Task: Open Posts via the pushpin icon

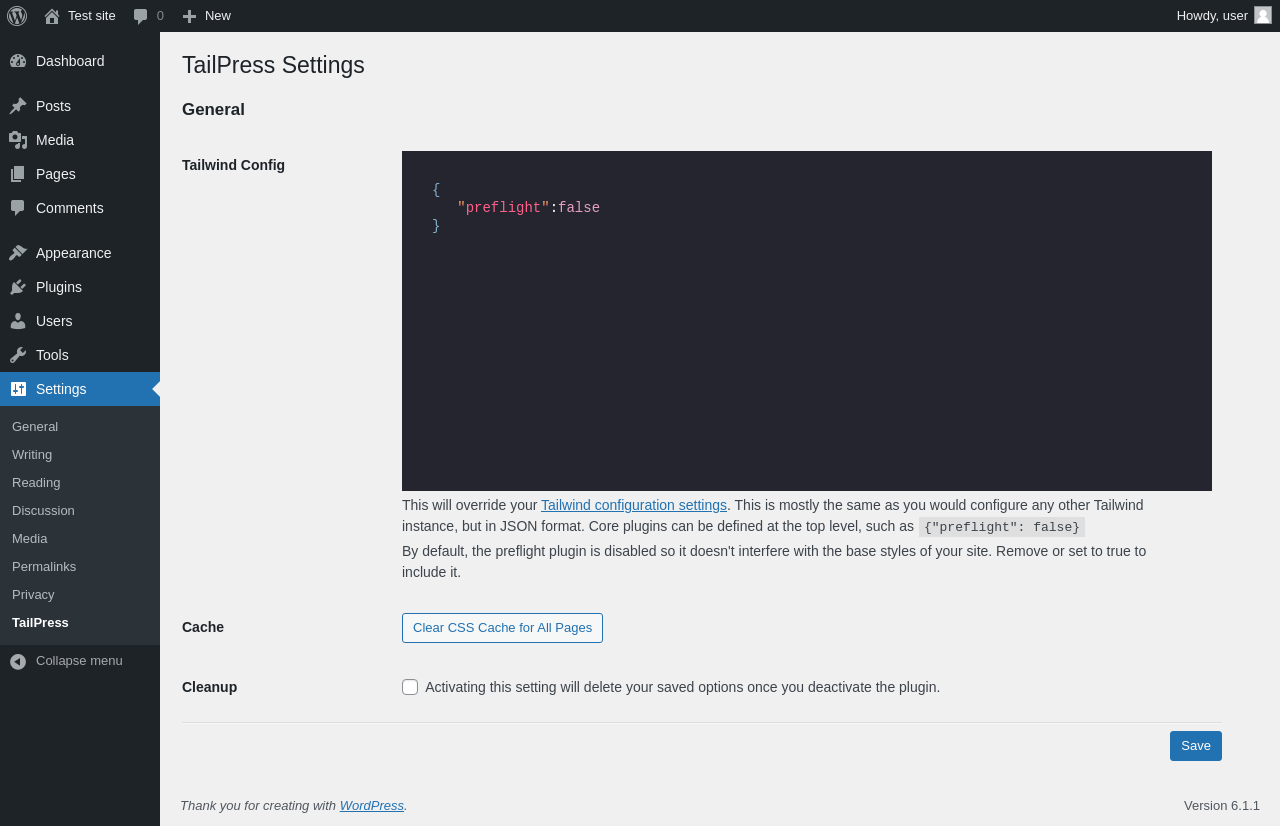Action: [18, 106]
